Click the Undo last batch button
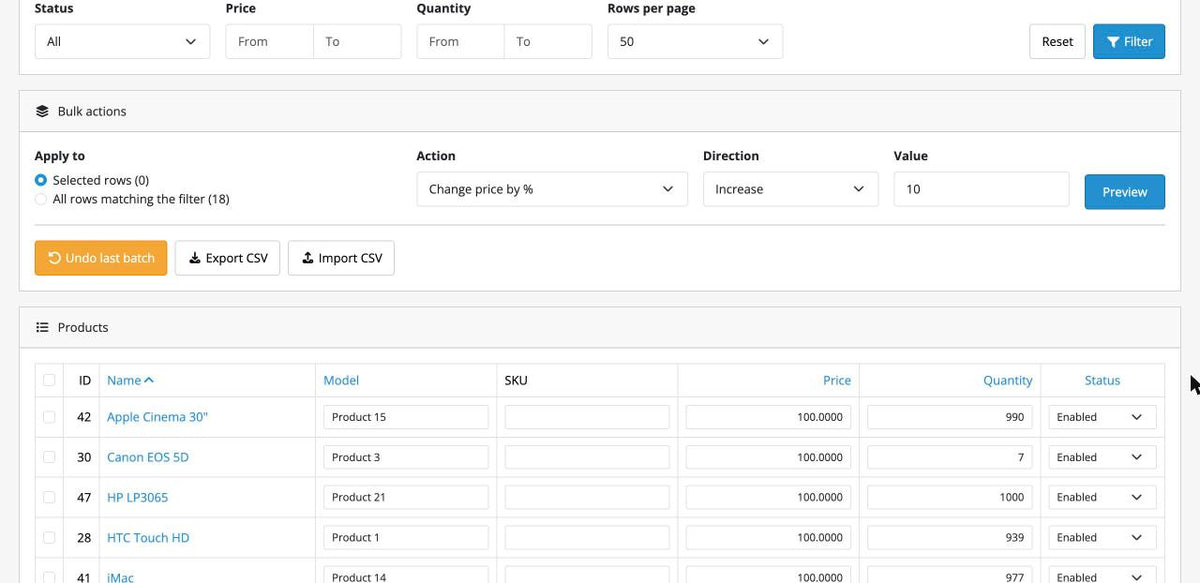 pyautogui.click(x=101, y=258)
